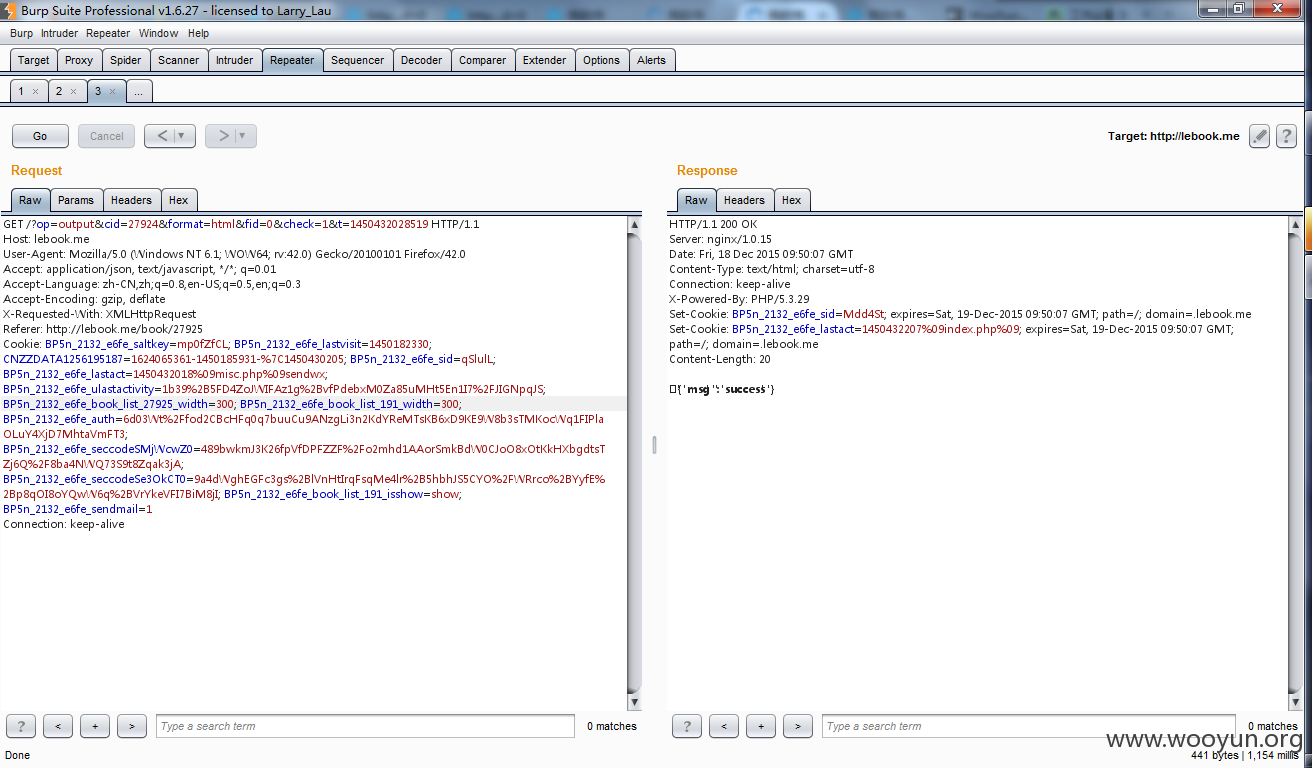
Task: Click request search plus options button
Action: point(95,726)
